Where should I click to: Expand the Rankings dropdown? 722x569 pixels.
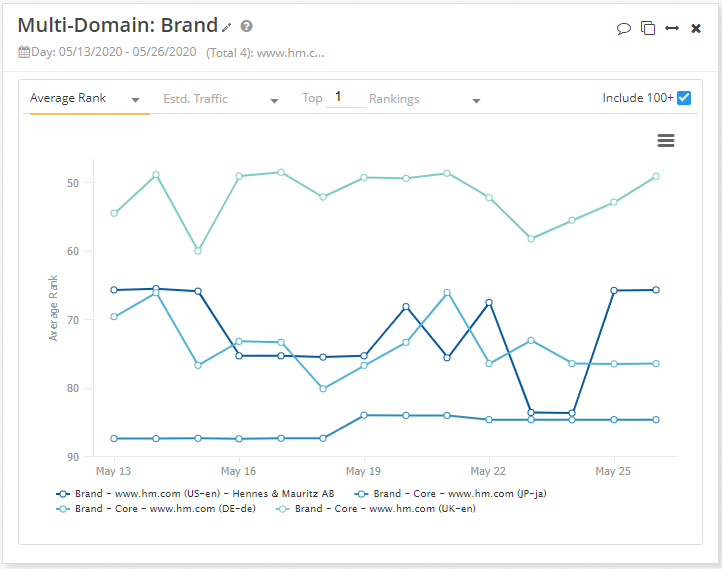425,99
